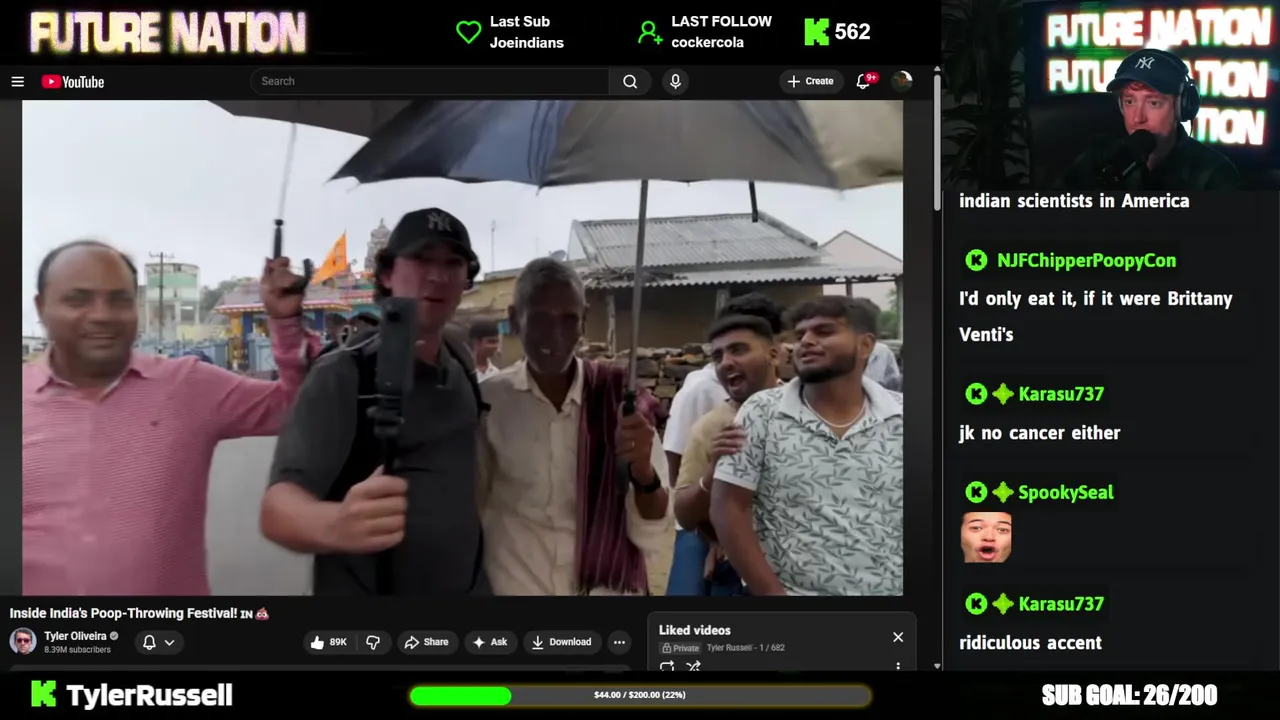Image resolution: width=1280 pixels, height=720 pixels.
Task: Click the last subscriber name 'Joeindians'
Action: point(527,42)
